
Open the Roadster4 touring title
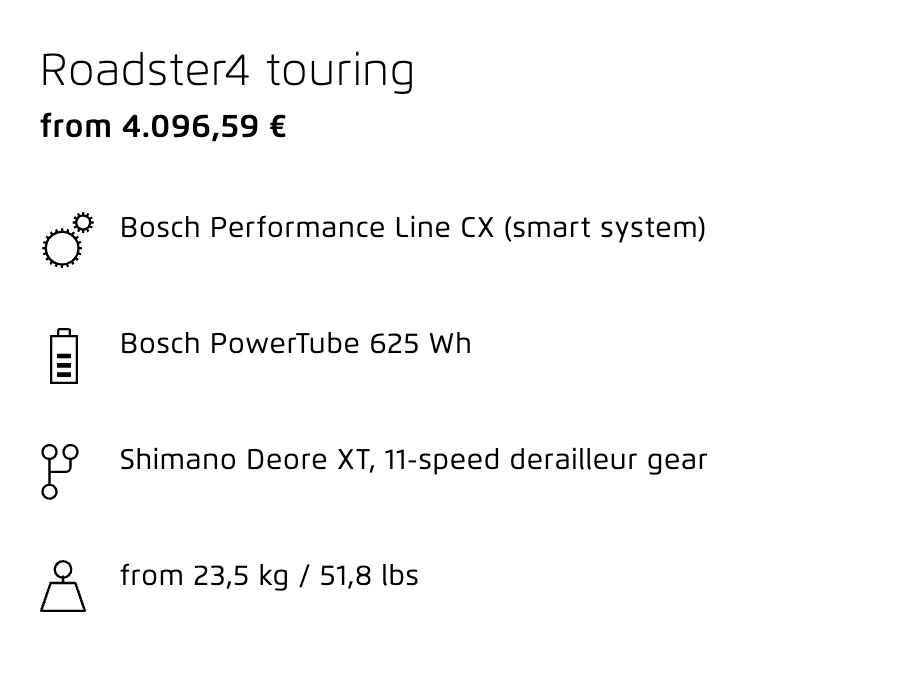[x=227, y=71]
